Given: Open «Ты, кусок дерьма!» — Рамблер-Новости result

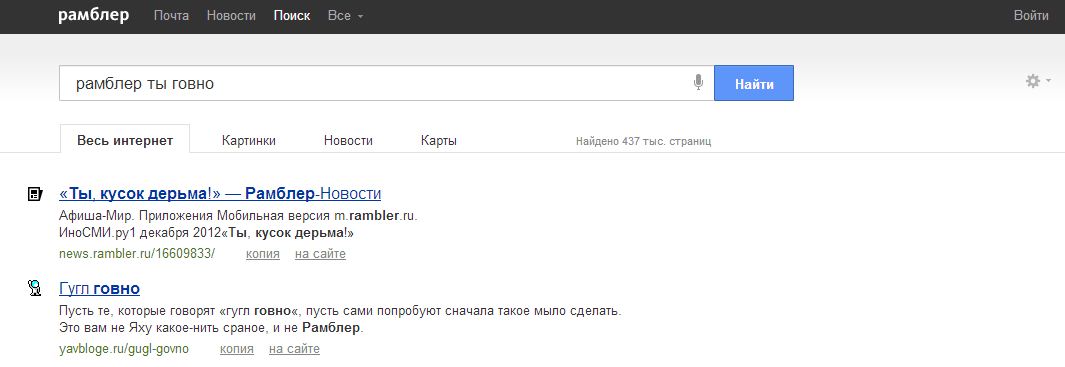Looking at the screenshot, I should 220,194.
